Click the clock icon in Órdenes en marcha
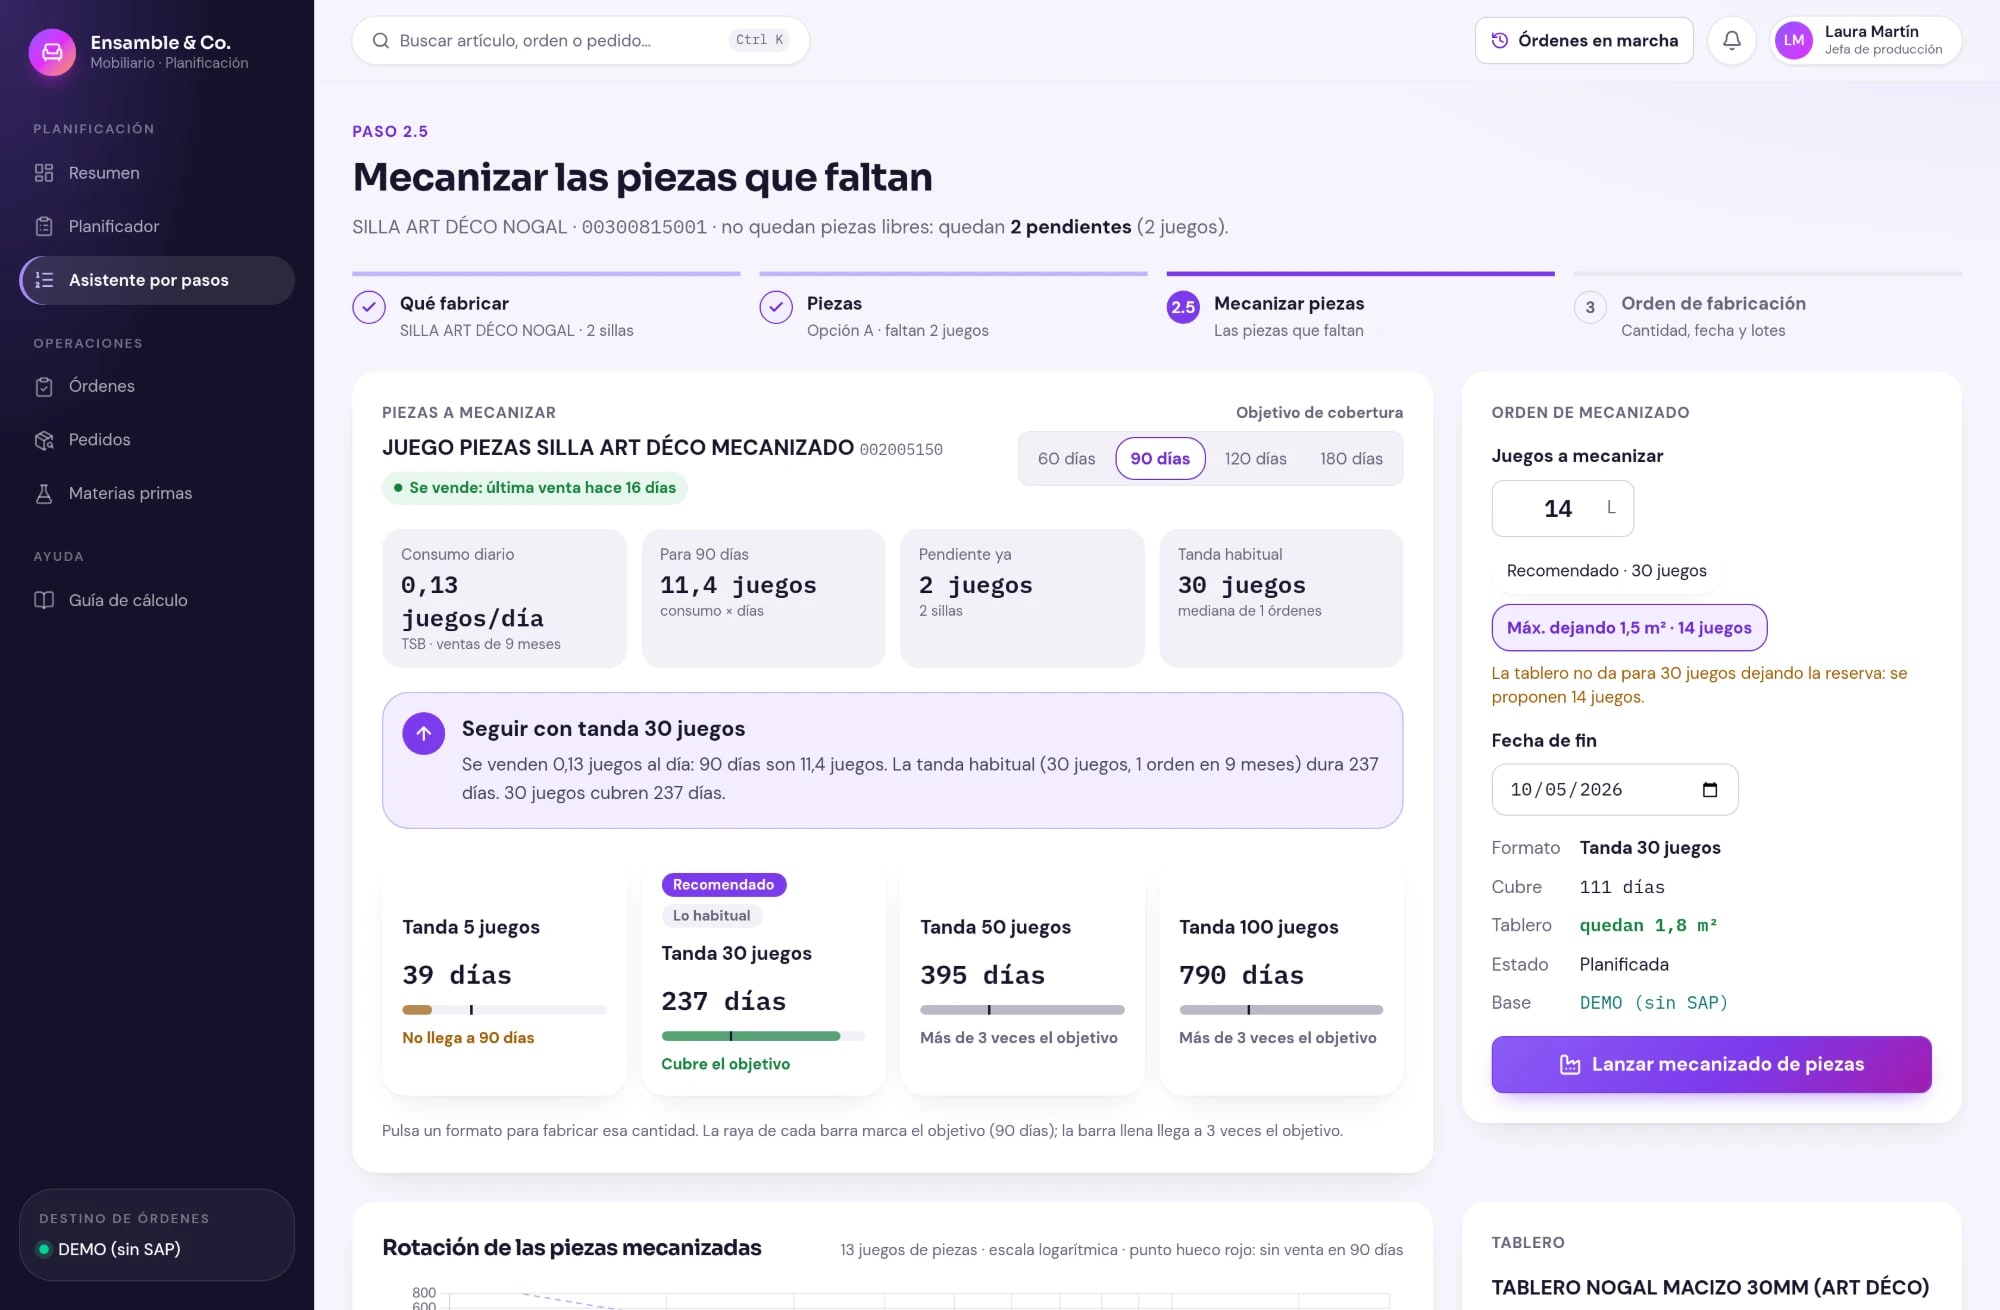2000x1310 pixels. pyautogui.click(x=1500, y=41)
